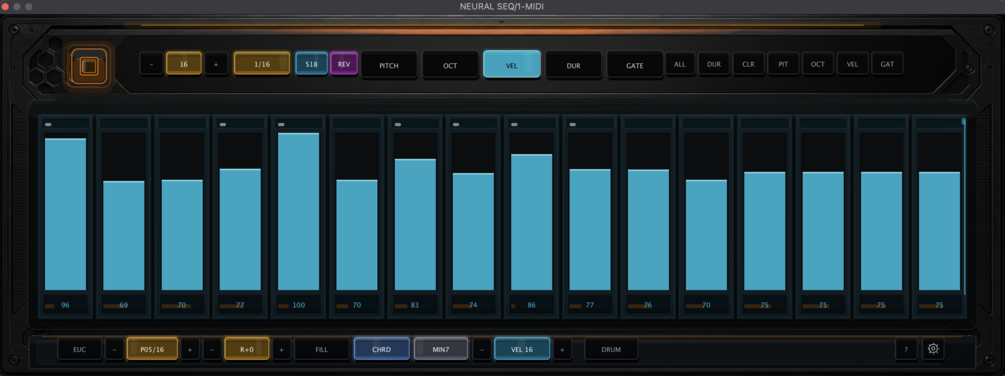Select the DUR lane tab
Image resolution: width=1005 pixels, height=376 pixels.
573,65
